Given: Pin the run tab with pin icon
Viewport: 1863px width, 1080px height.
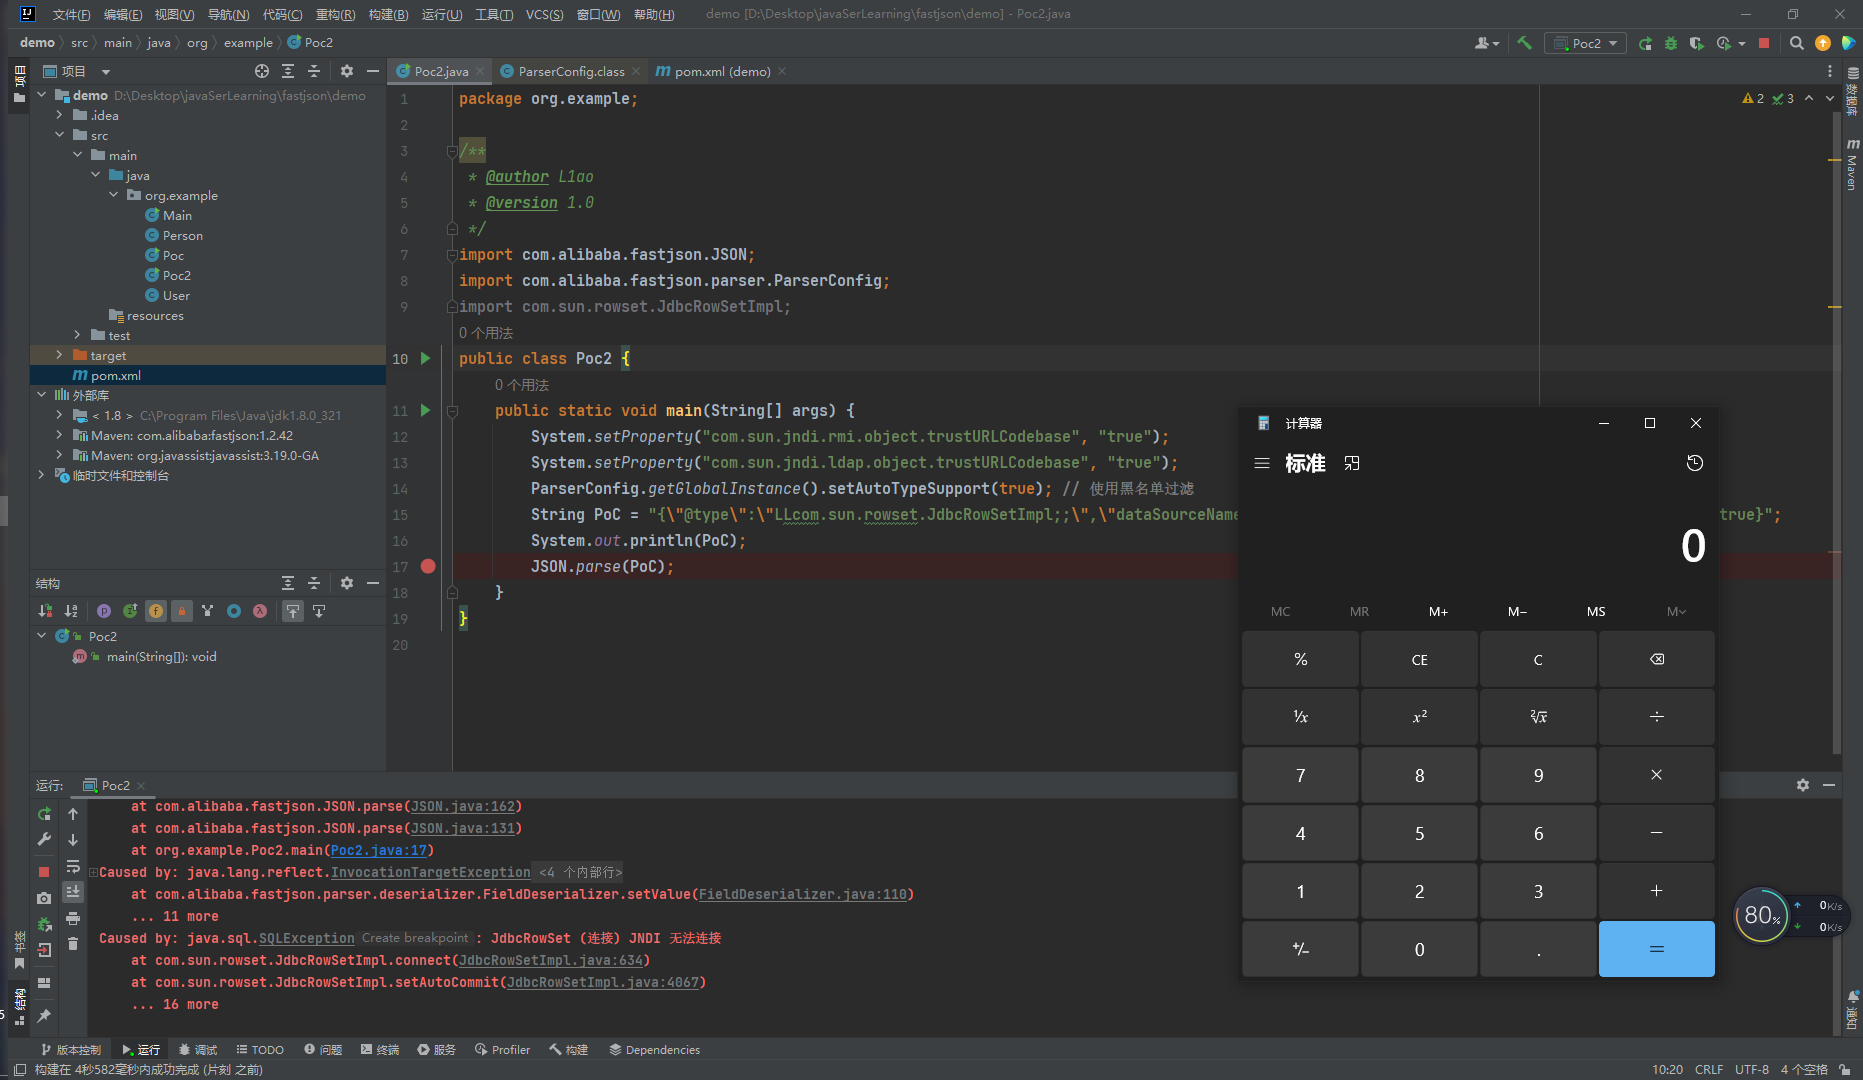Looking at the screenshot, I should tap(44, 1016).
